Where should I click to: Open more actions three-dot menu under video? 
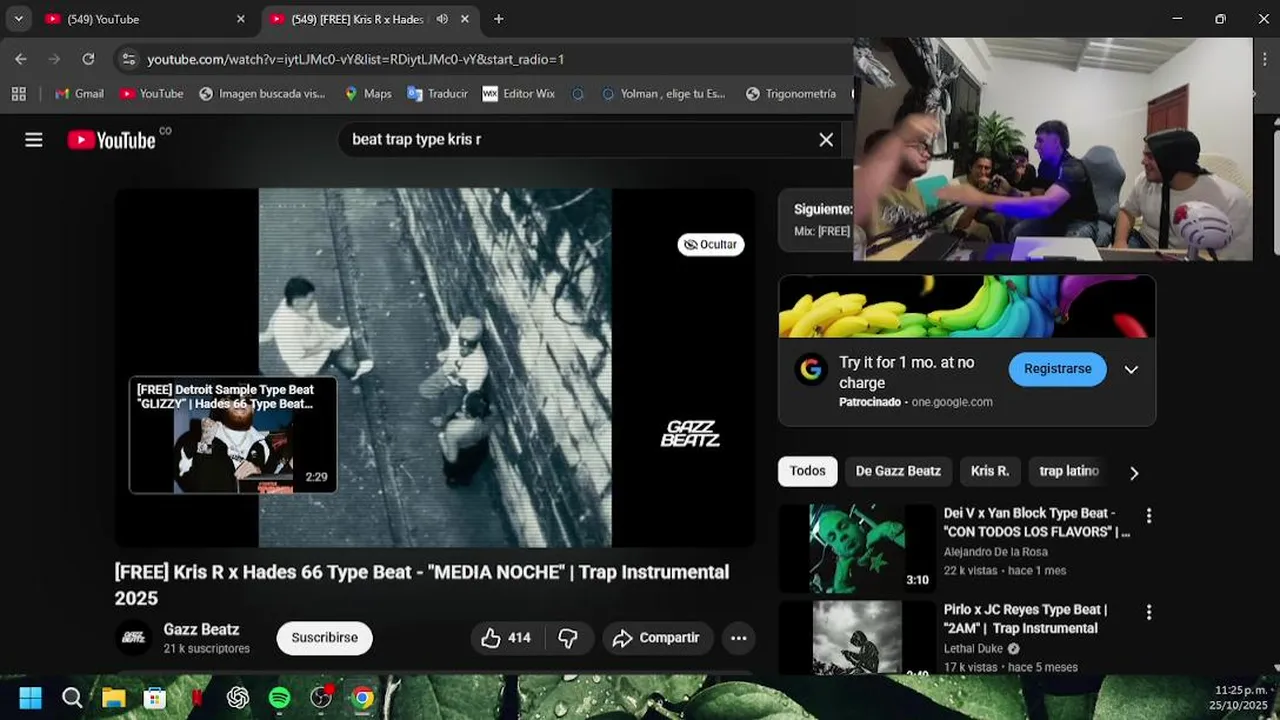point(738,638)
